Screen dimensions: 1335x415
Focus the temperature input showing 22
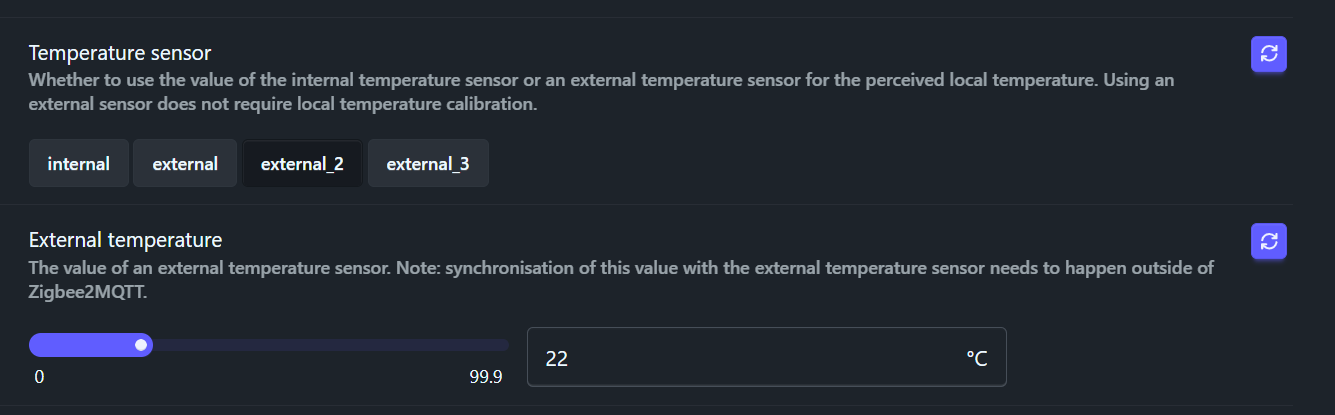coord(740,357)
